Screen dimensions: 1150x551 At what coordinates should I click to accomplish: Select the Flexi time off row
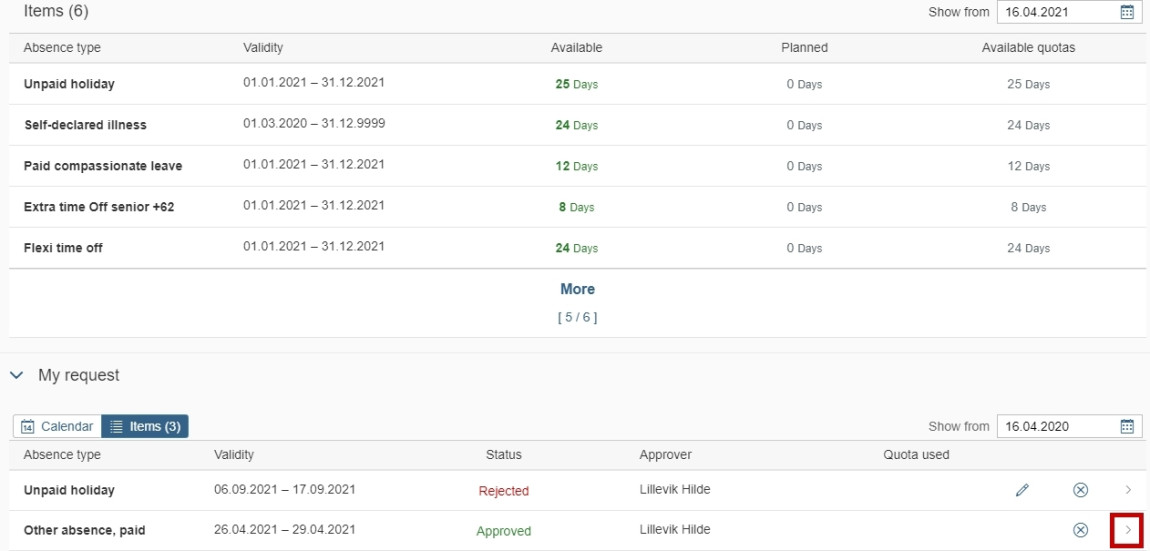coord(577,248)
